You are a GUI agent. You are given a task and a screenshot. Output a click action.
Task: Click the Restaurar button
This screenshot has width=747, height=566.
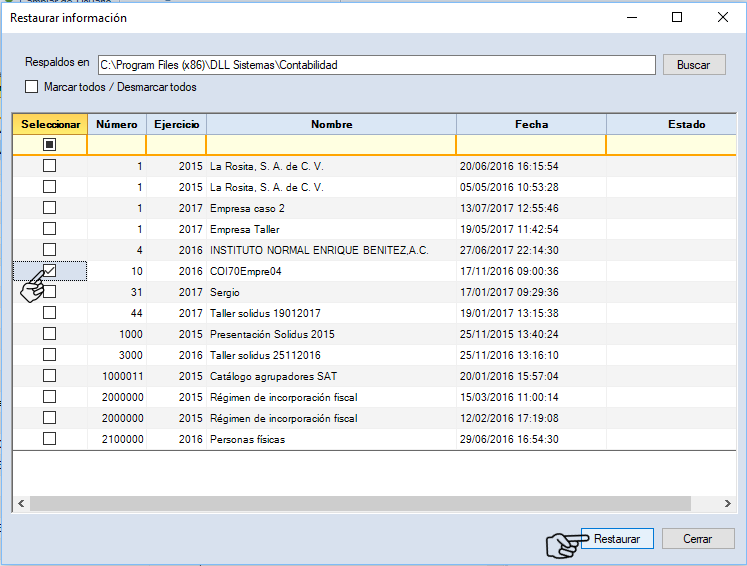click(x=616, y=538)
